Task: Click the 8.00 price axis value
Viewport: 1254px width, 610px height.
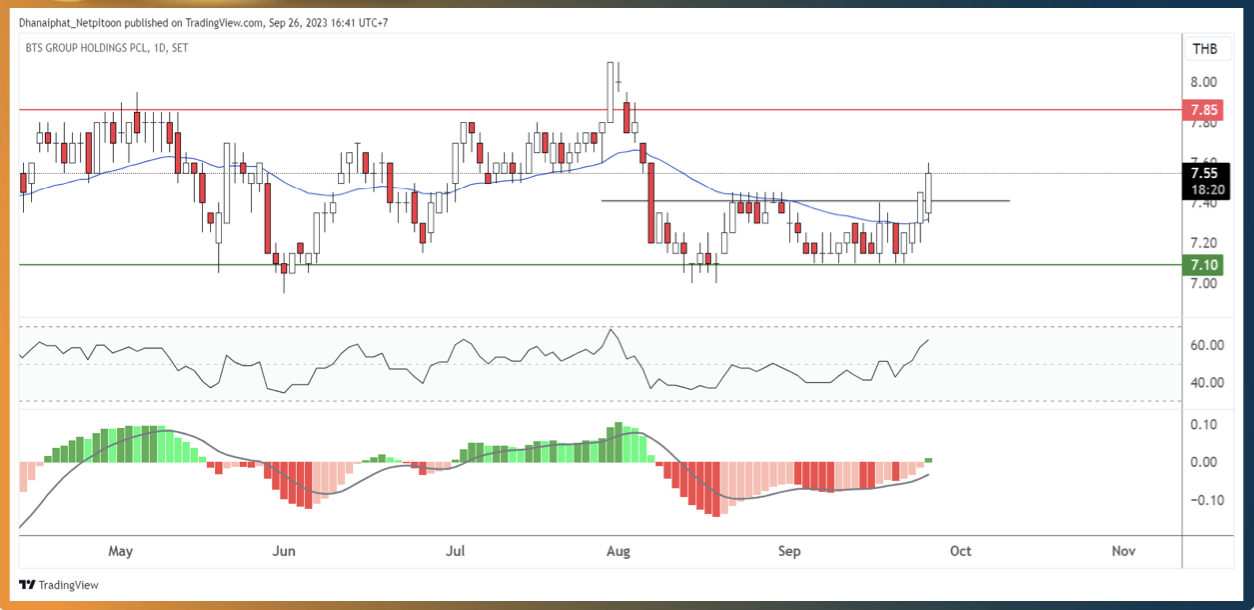Action: (1203, 82)
